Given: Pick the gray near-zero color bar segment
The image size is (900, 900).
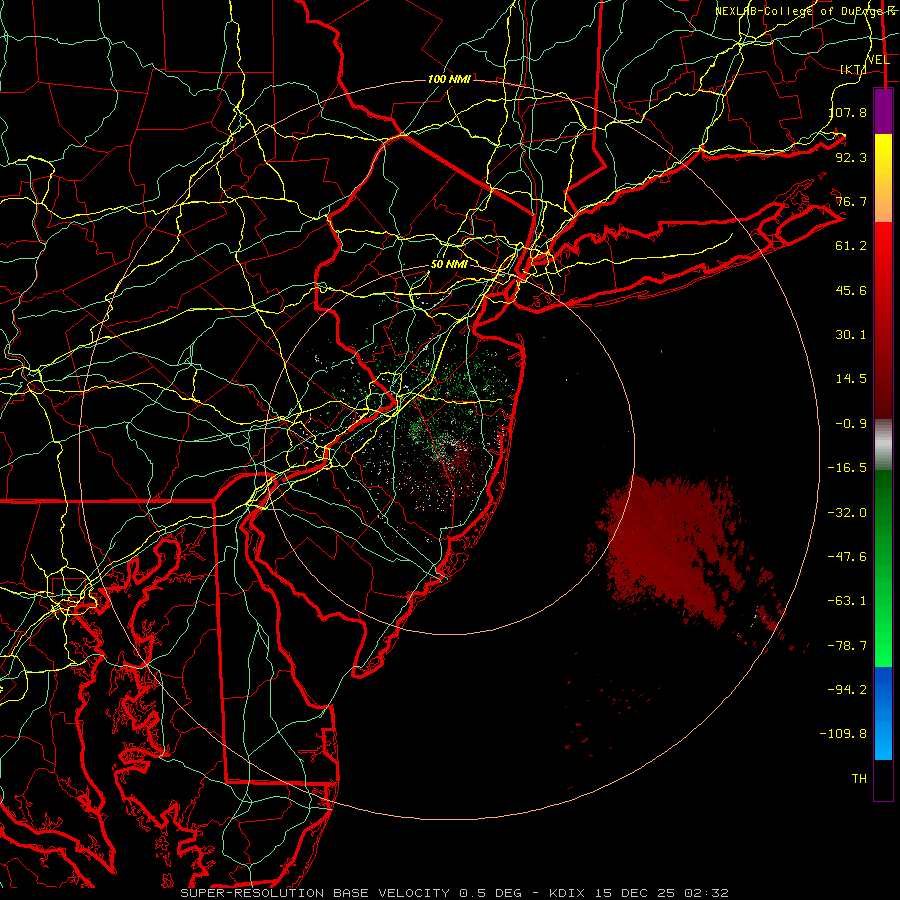Looking at the screenshot, I should point(883,445).
